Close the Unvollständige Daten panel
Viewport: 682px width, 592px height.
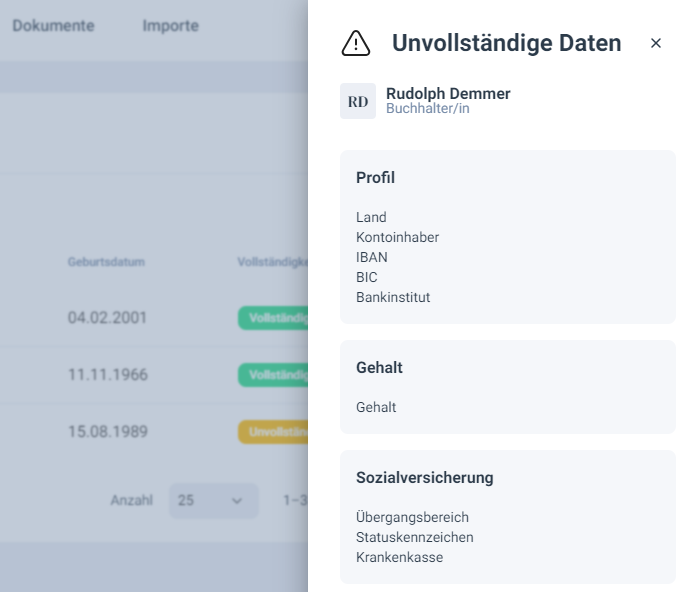point(656,43)
